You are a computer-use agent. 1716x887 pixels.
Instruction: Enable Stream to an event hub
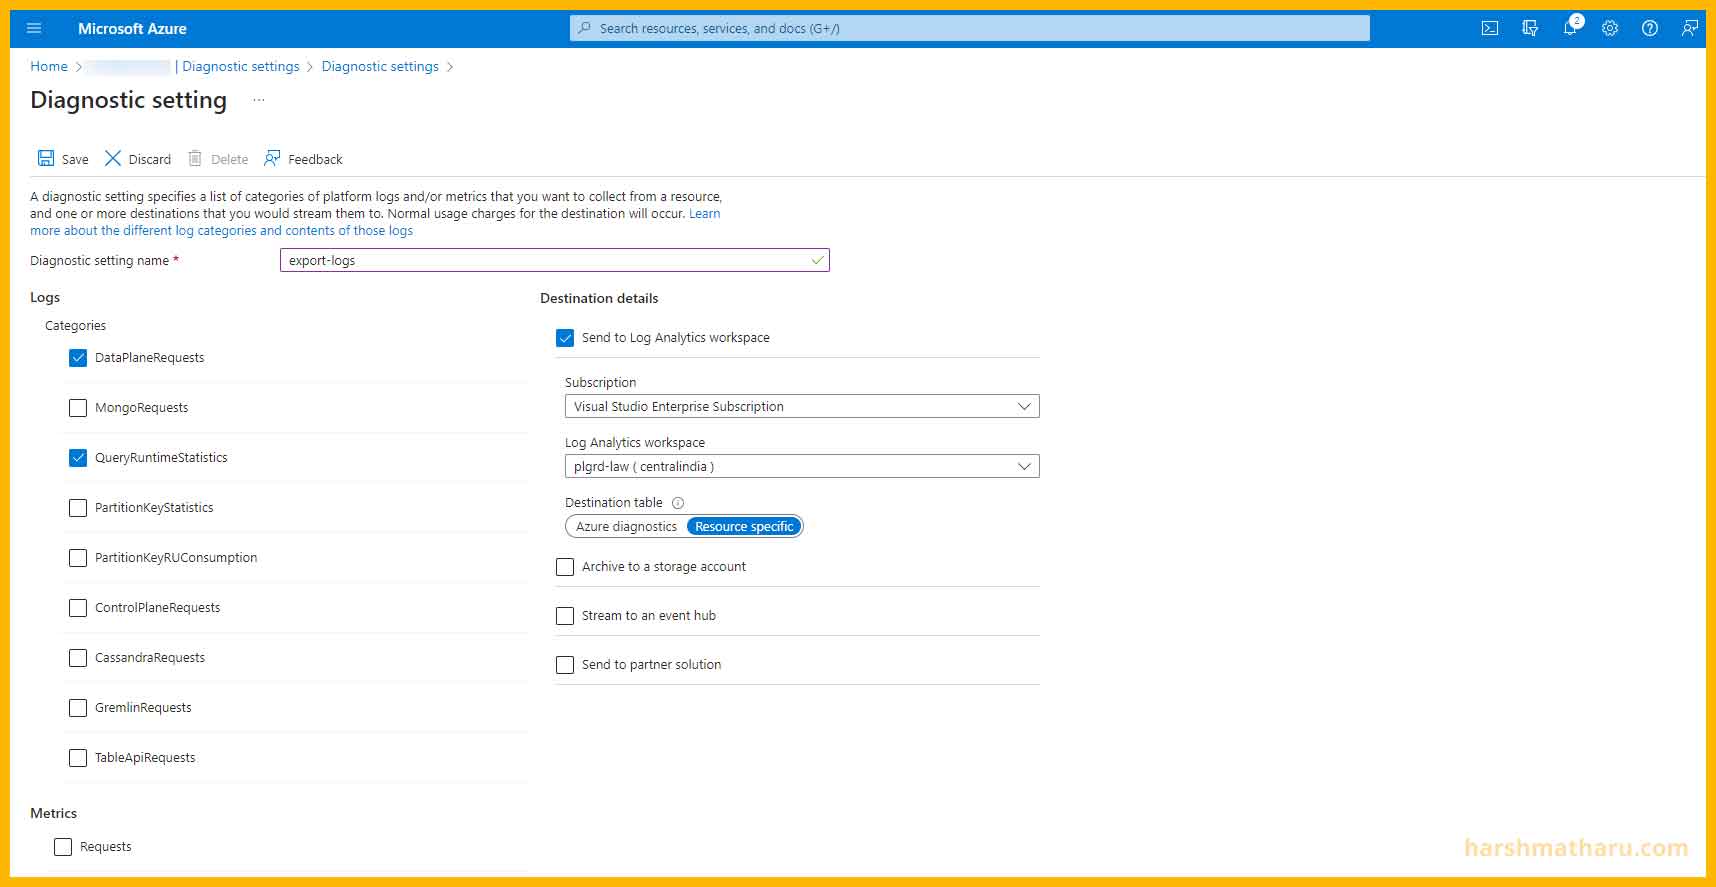565,616
